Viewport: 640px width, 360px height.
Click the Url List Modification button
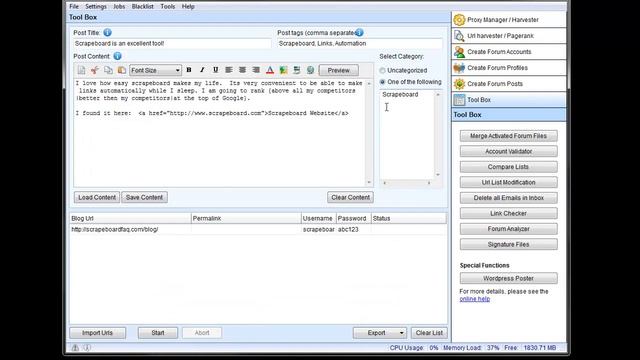click(509, 182)
